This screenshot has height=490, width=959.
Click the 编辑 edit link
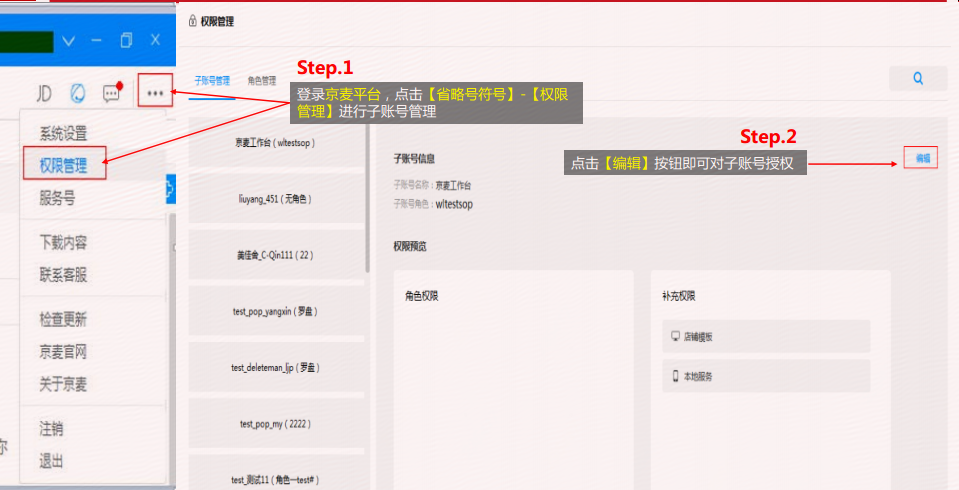click(x=922, y=158)
